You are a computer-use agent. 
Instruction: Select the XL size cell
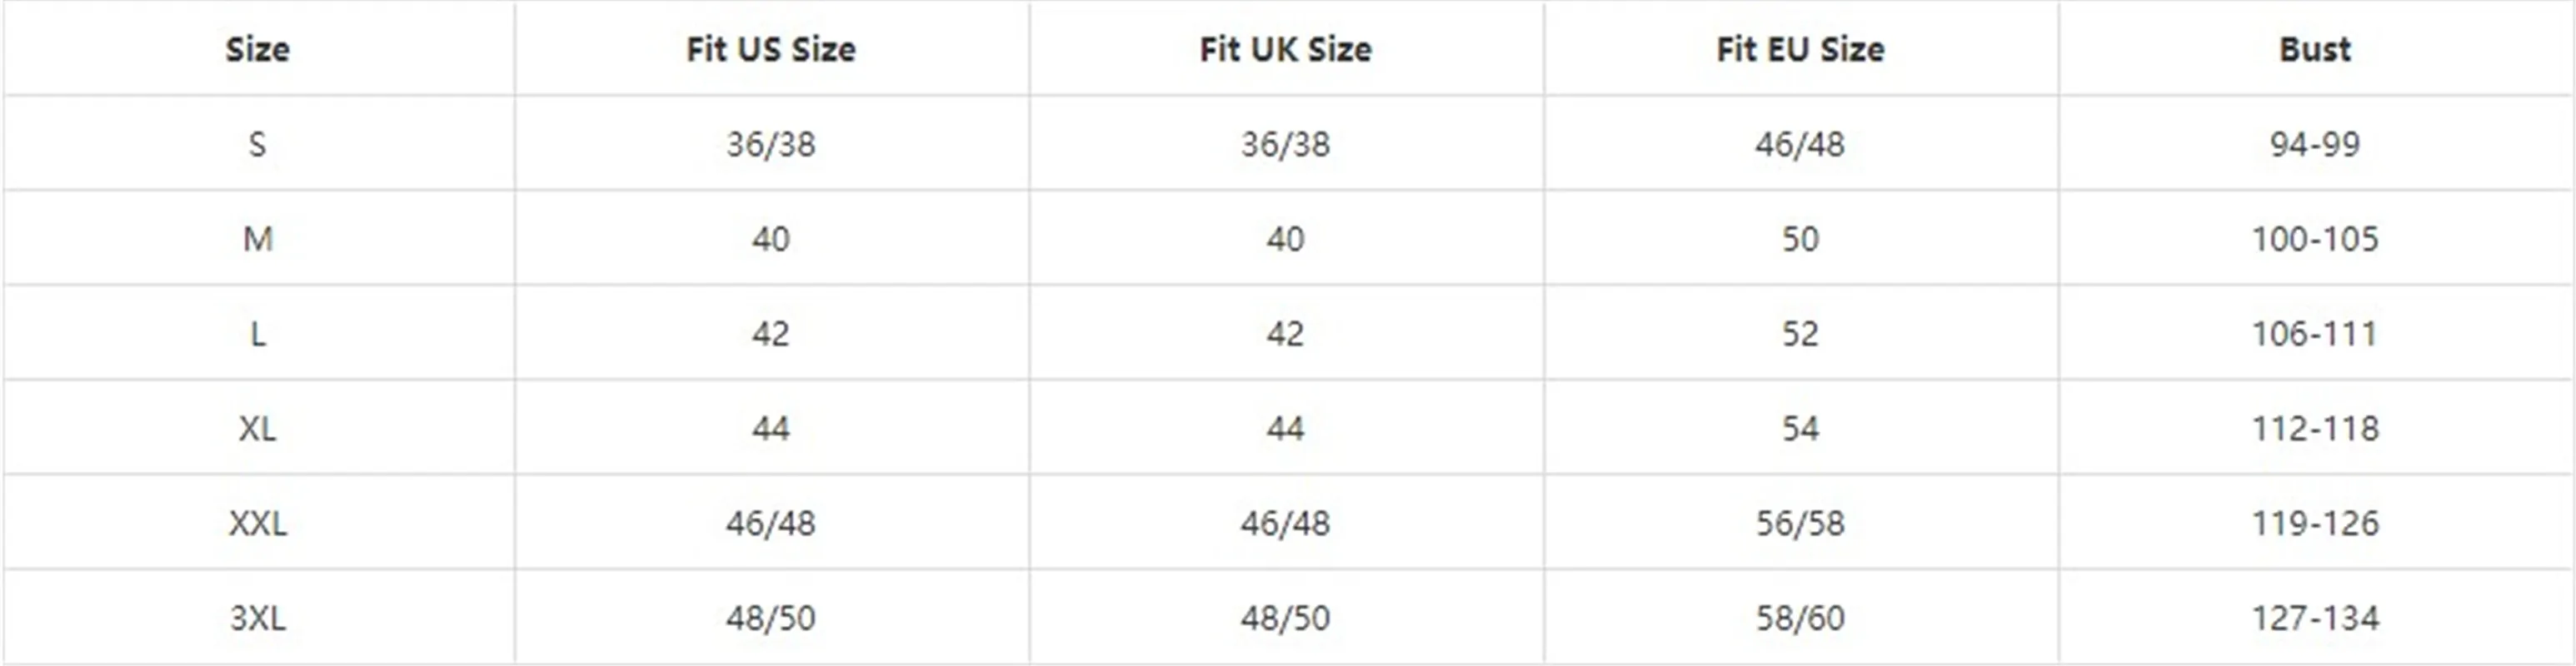click(257, 429)
